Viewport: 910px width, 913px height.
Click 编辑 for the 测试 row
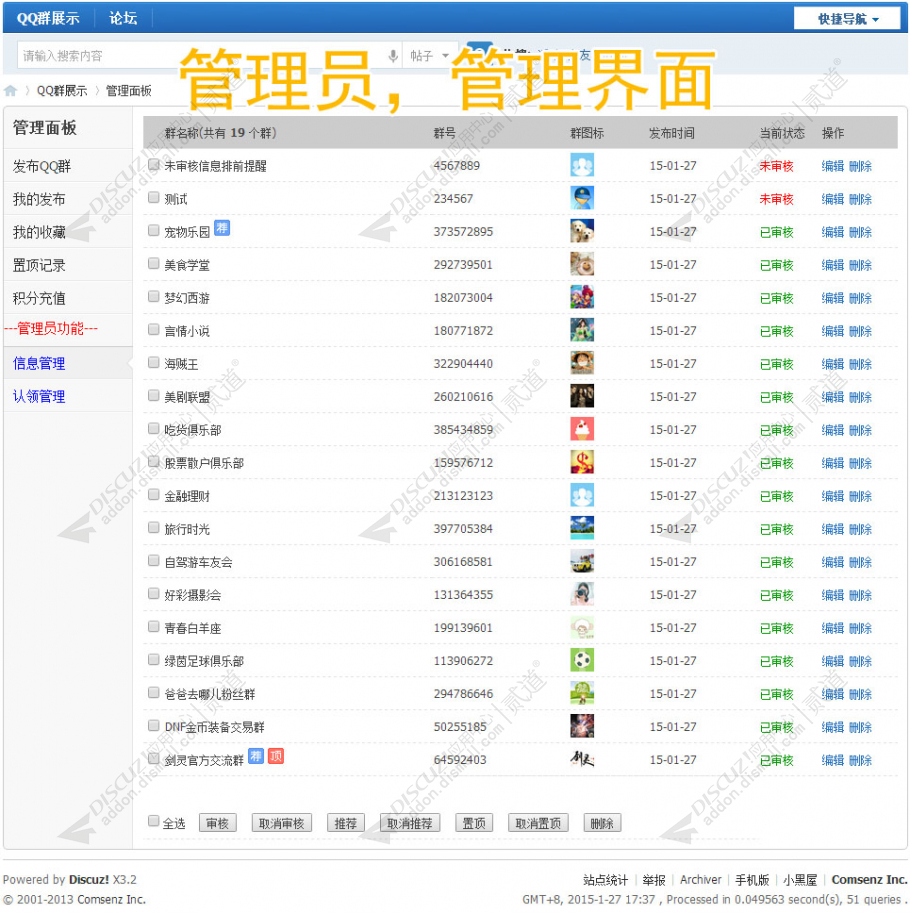pyautogui.click(x=833, y=199)
